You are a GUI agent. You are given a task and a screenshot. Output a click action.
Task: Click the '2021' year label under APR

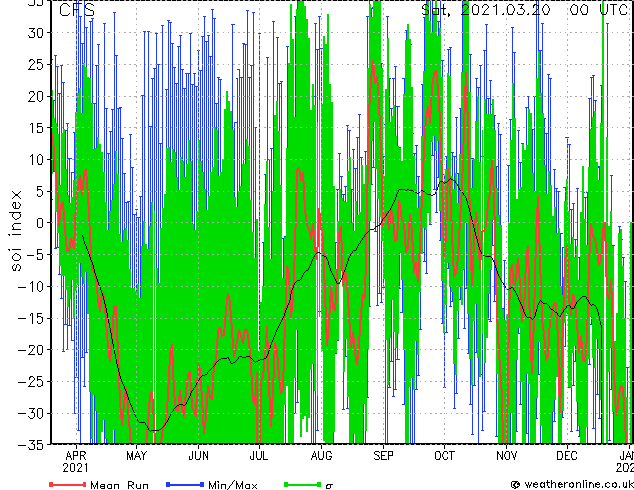tap(76, 468)
